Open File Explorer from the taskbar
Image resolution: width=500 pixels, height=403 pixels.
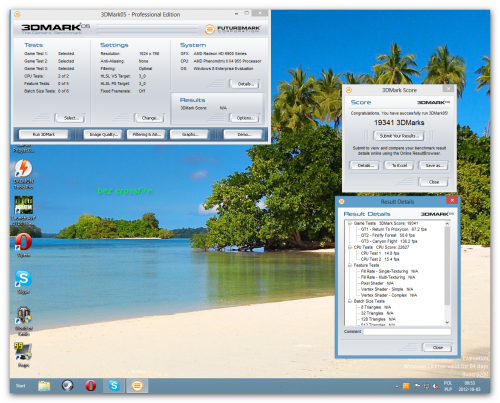click(44, 386)
